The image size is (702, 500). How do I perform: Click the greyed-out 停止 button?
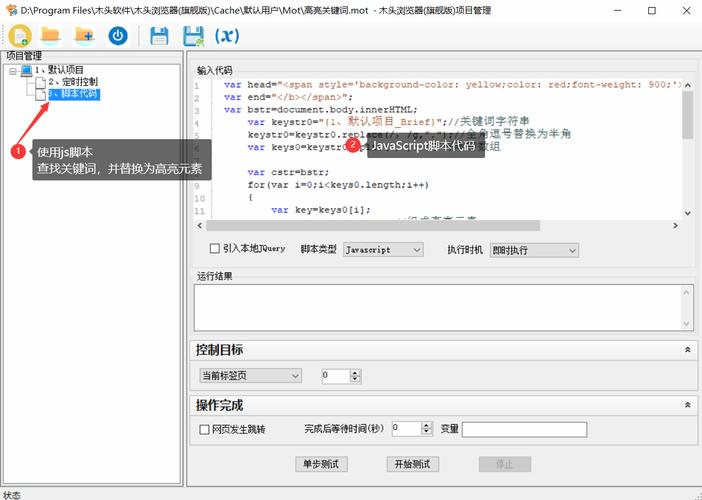505,464
